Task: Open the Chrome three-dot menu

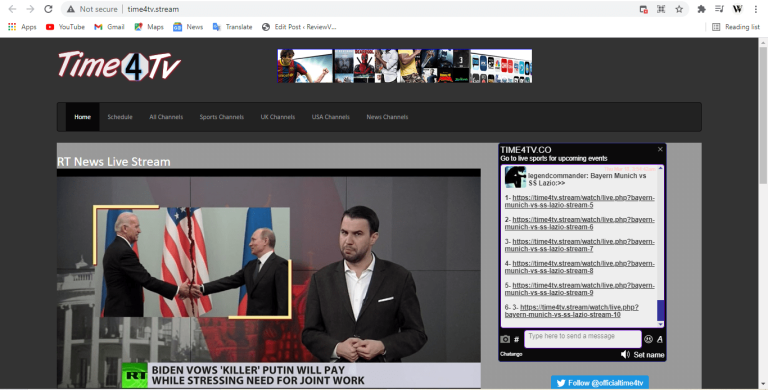Action: (756, 9)
